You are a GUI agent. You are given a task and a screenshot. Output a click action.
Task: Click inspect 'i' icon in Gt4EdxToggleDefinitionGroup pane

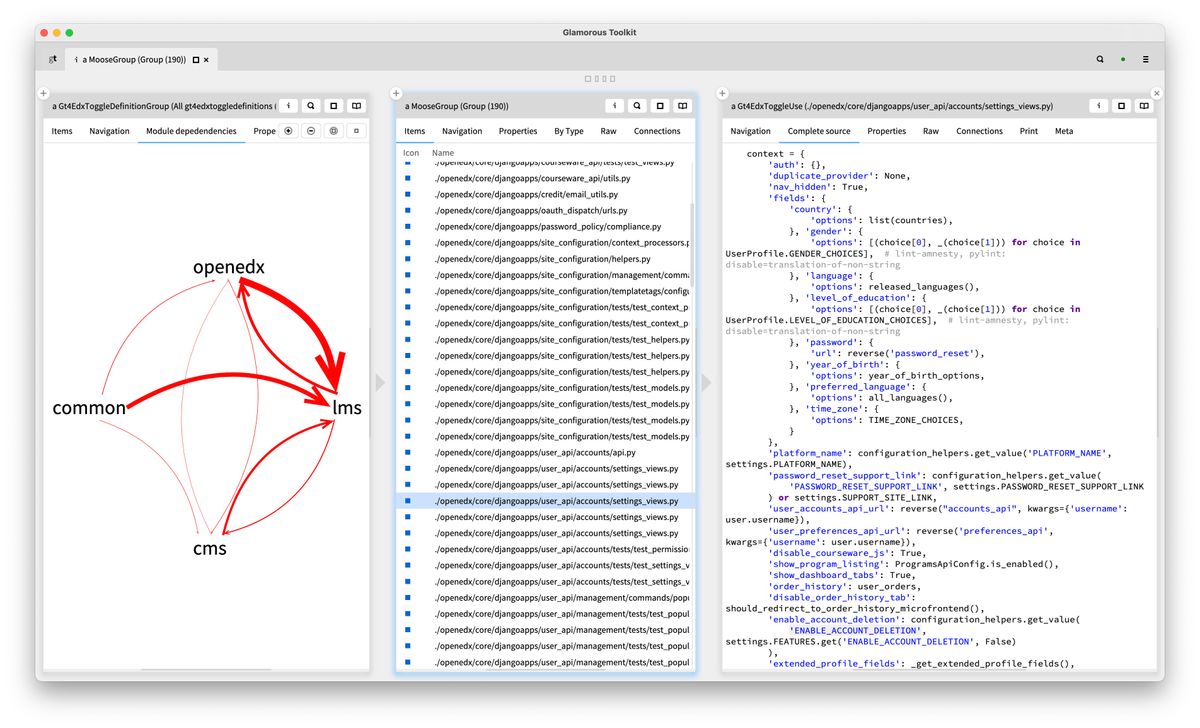(x=288, y=105)
